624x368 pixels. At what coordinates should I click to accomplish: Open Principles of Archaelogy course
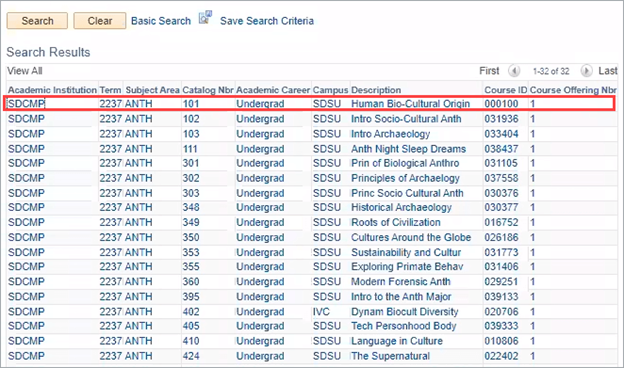click(x=405, y=178)
